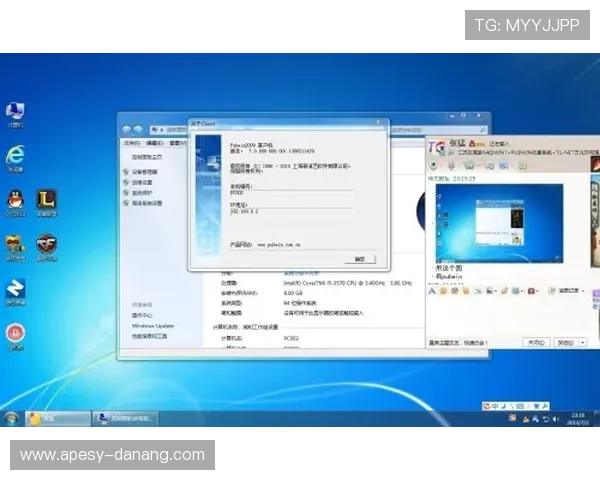
Task: Open Windows Update link in sidebar
Action: pyautogui.click(x=152, y=326)
